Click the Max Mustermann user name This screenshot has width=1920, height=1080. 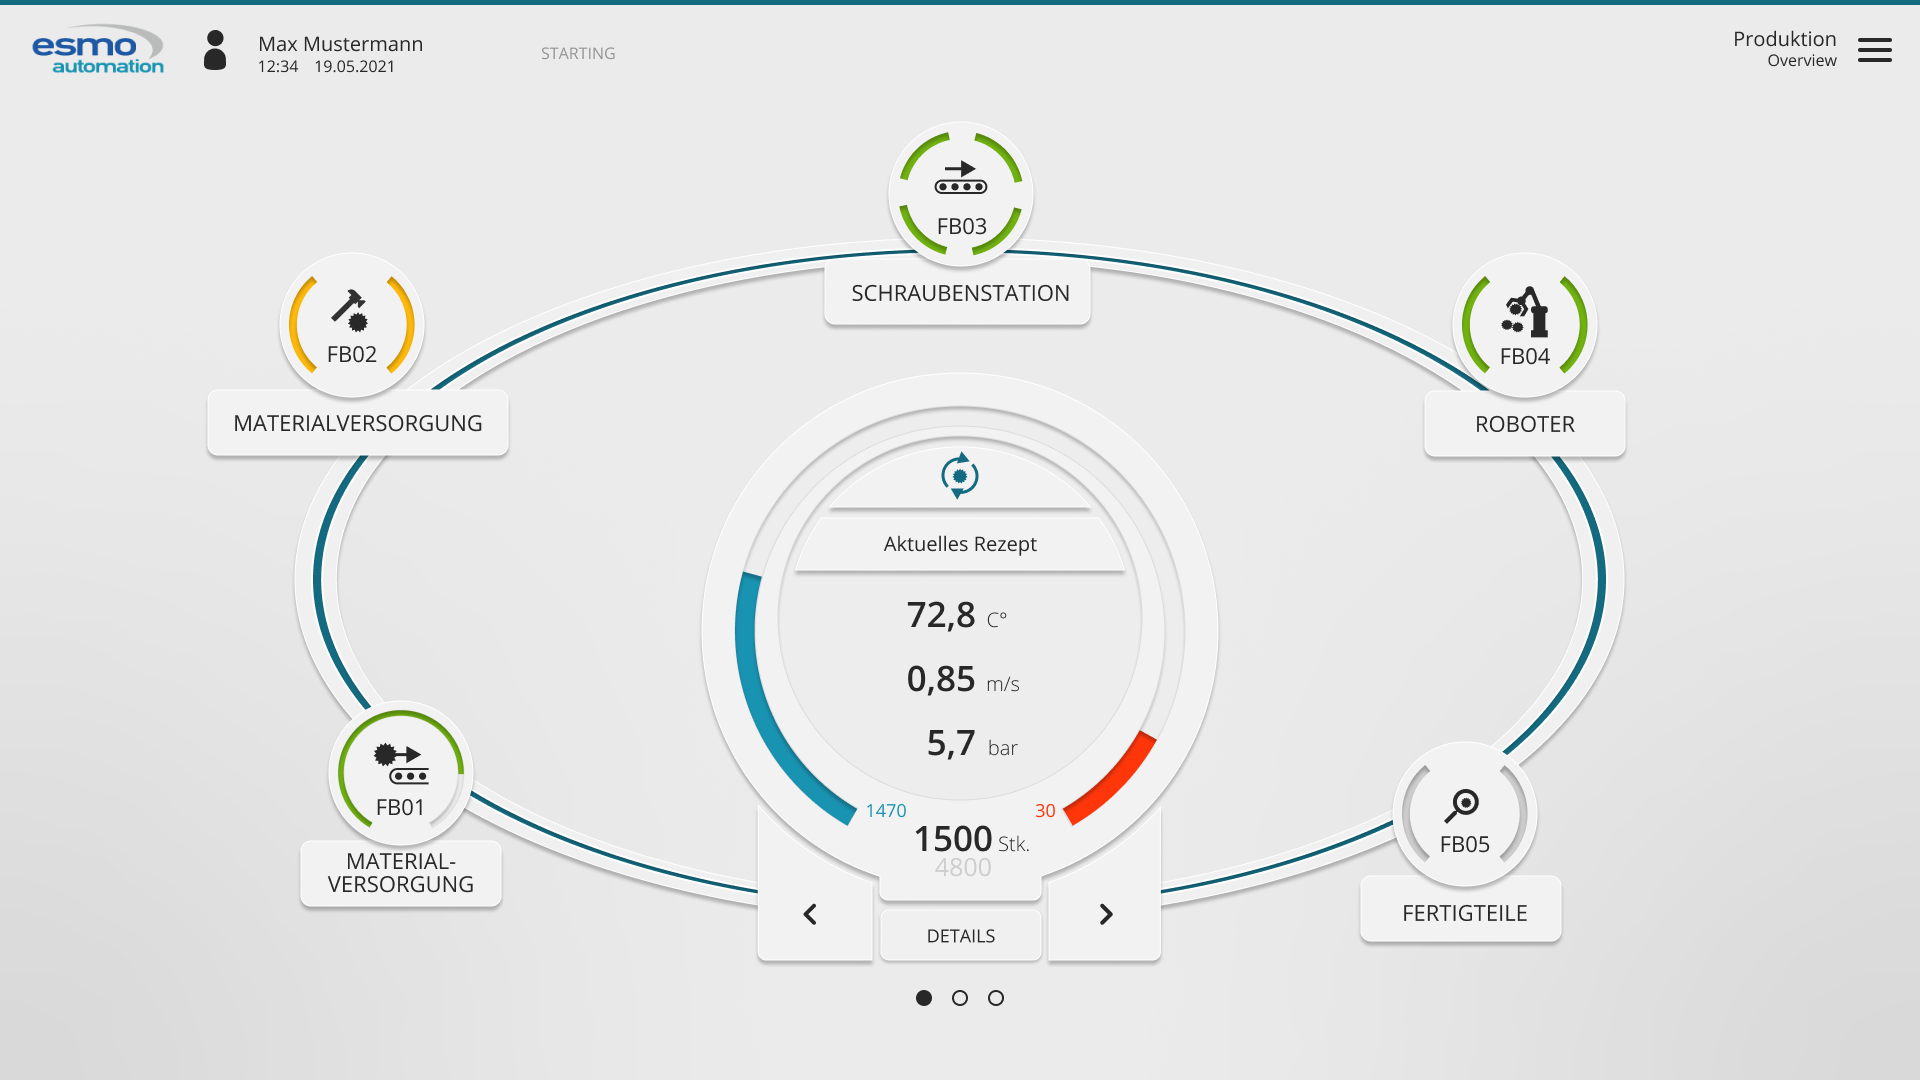(341, 44)
